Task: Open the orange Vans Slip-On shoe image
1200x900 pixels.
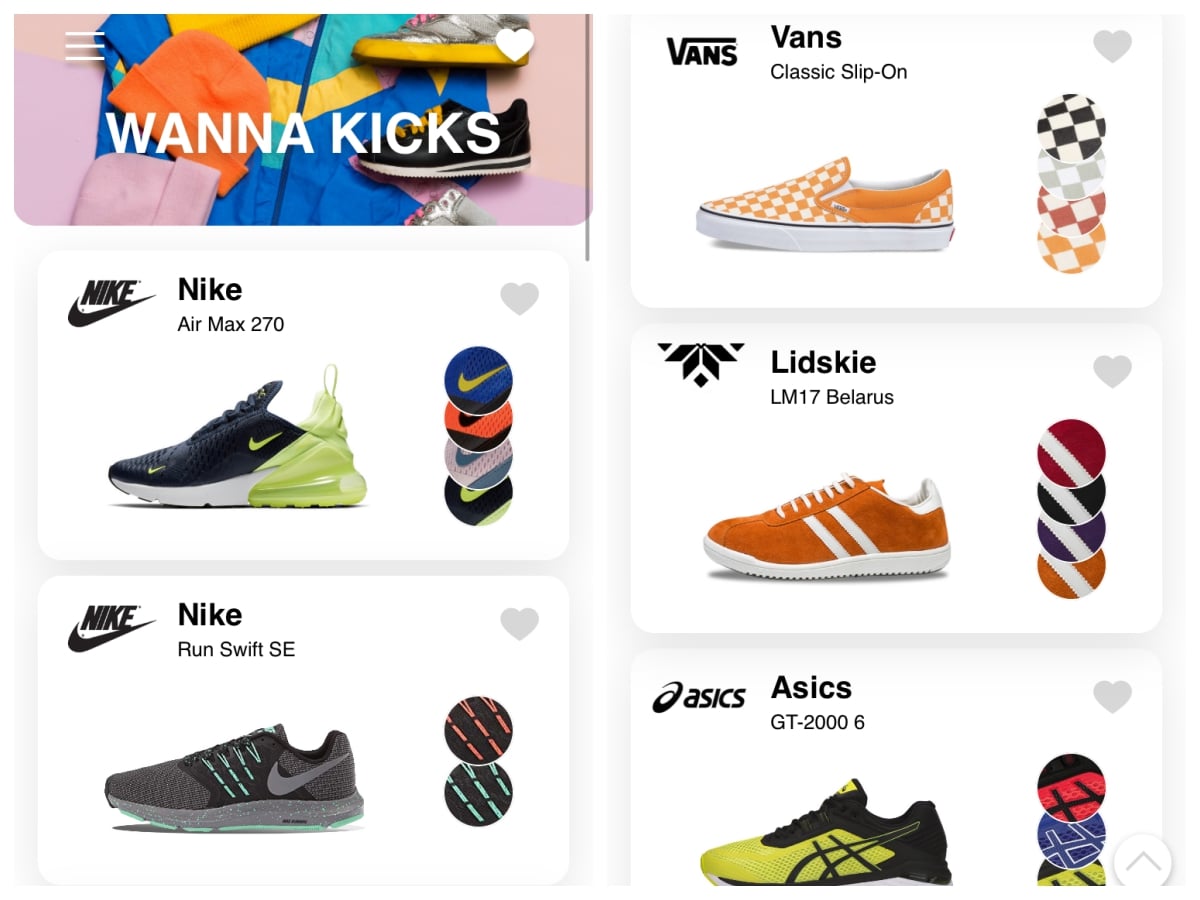Action: [x=825, y=204]
